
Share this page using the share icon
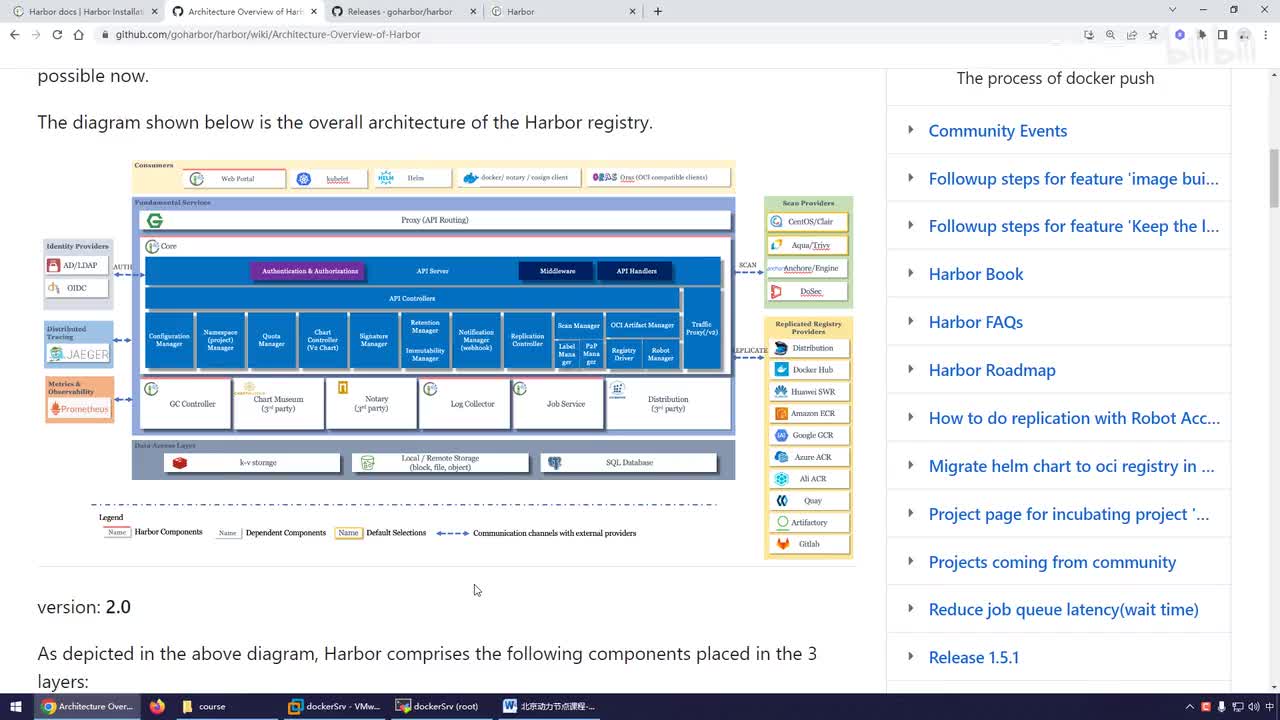pos(1132,34)
